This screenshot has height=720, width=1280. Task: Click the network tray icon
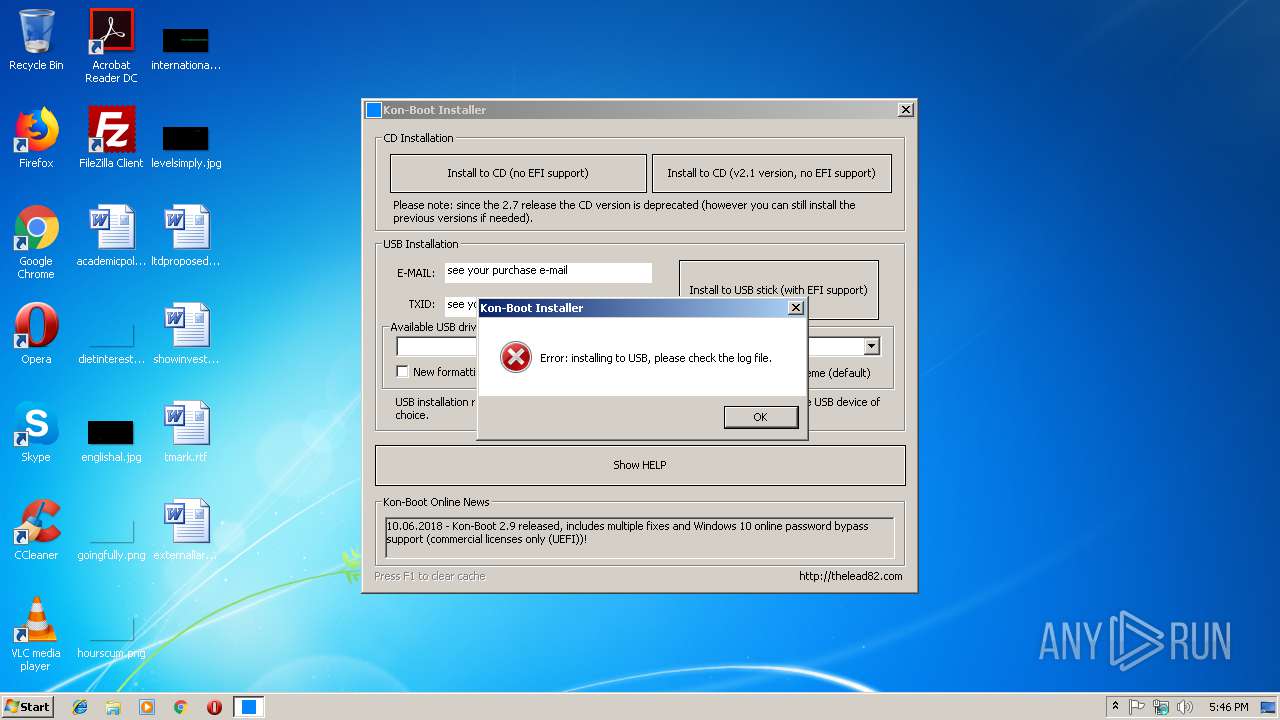(x=1161, y=707)
